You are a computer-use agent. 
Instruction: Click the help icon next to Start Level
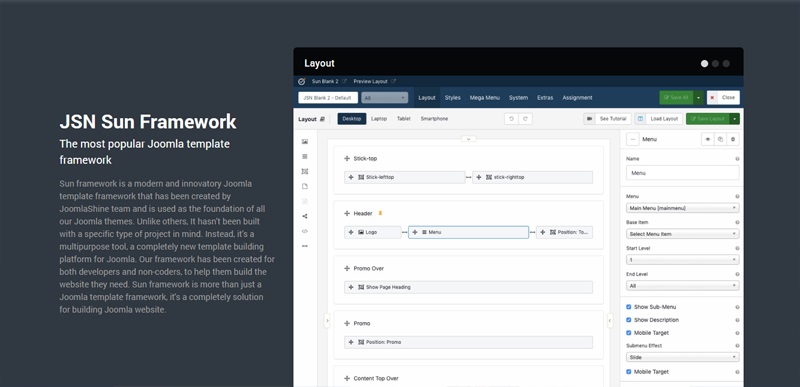pyautogui.click(x=737, y=248)
